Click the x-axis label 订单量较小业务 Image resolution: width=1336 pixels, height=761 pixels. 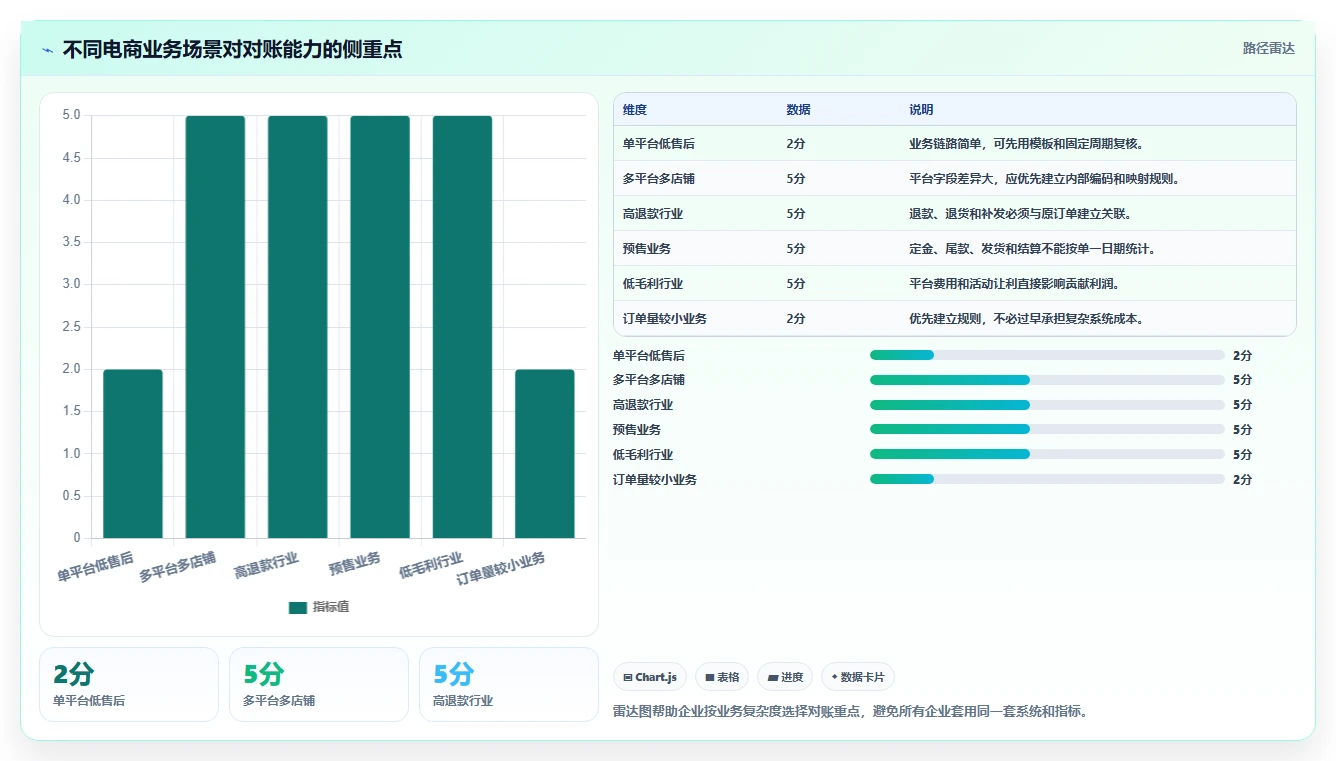click(x=501, y=568)
